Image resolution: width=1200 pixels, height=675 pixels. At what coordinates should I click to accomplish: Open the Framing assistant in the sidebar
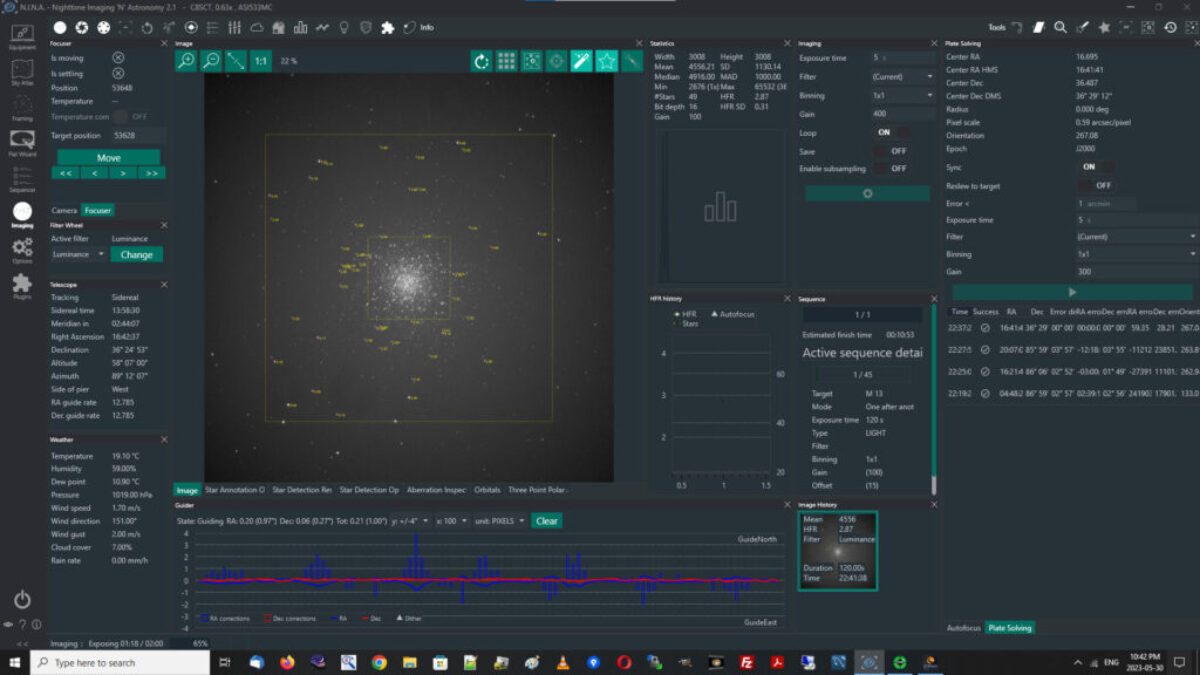click(22, 108)
